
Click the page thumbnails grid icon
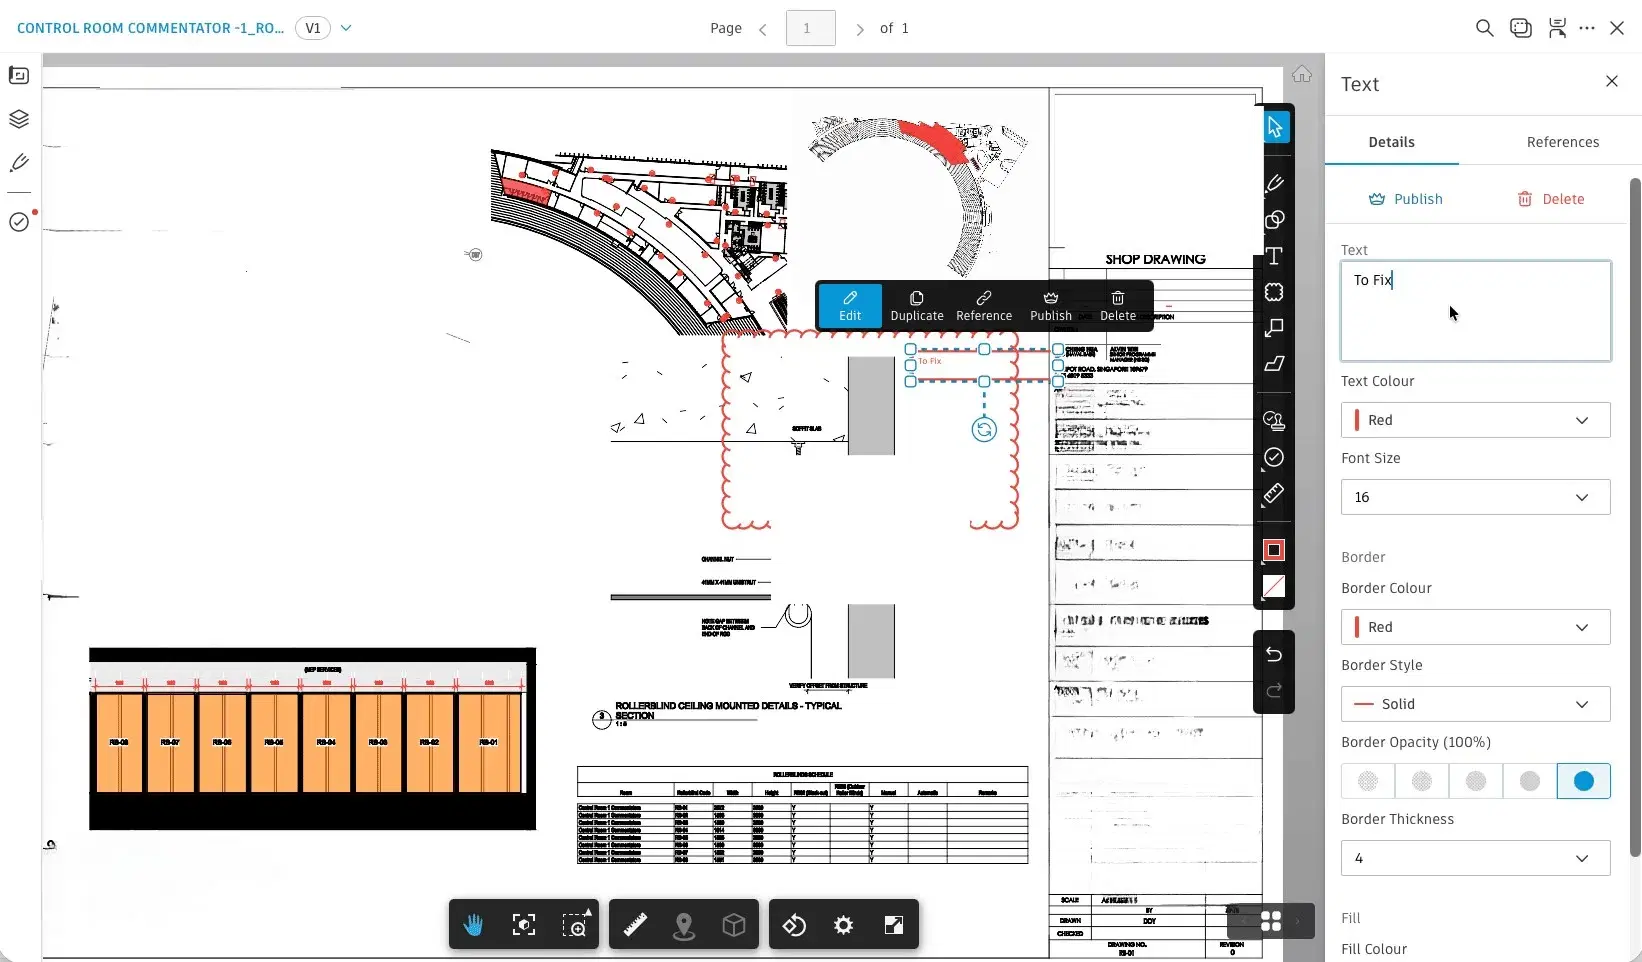point(1271,921)
